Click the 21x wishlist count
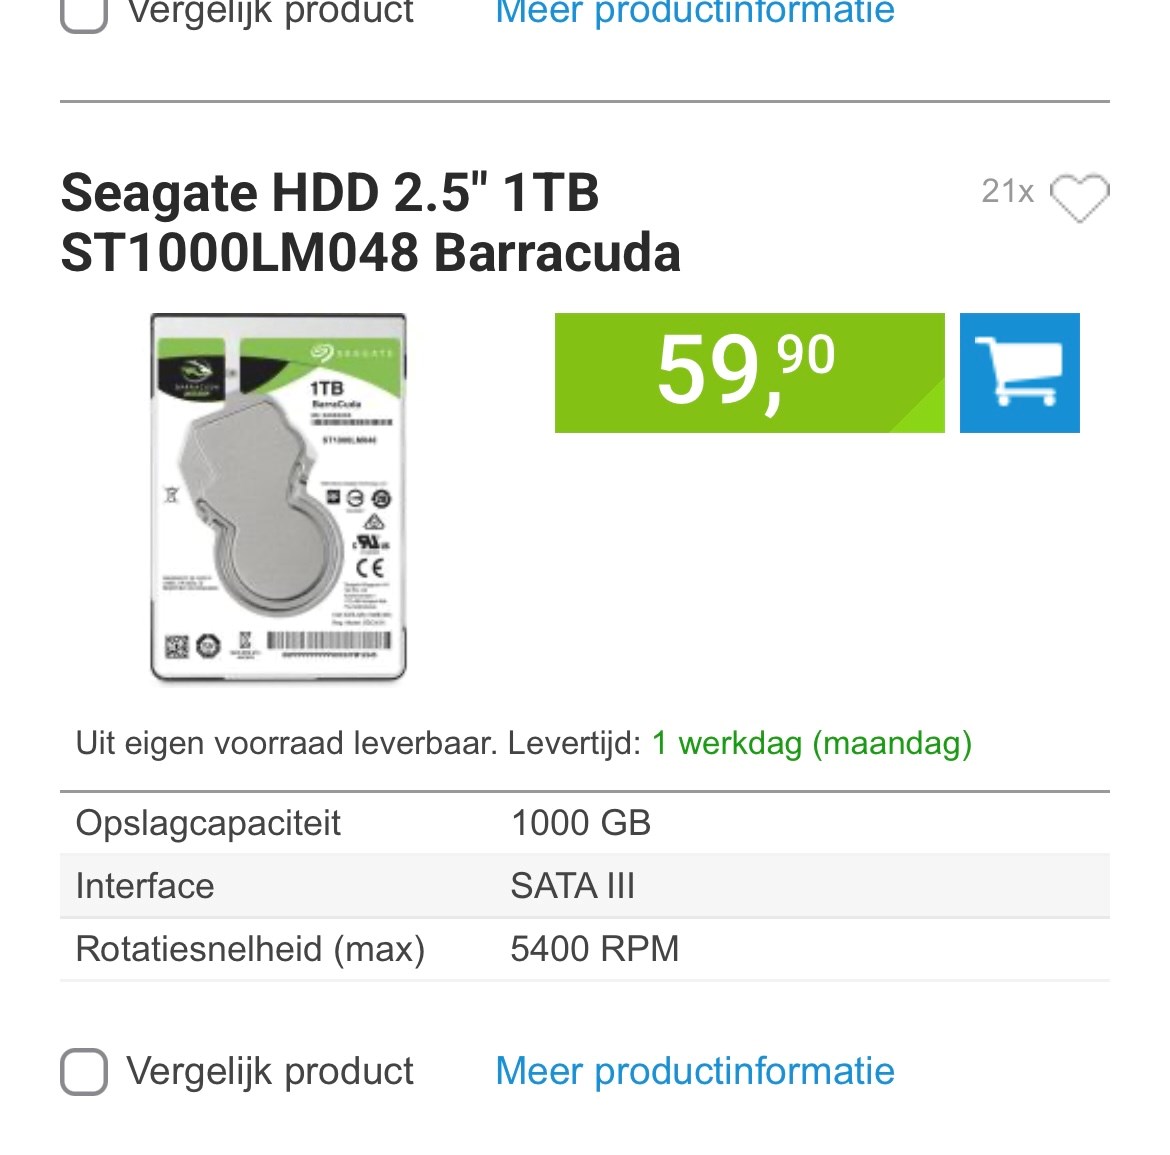 coord(1007,191)
